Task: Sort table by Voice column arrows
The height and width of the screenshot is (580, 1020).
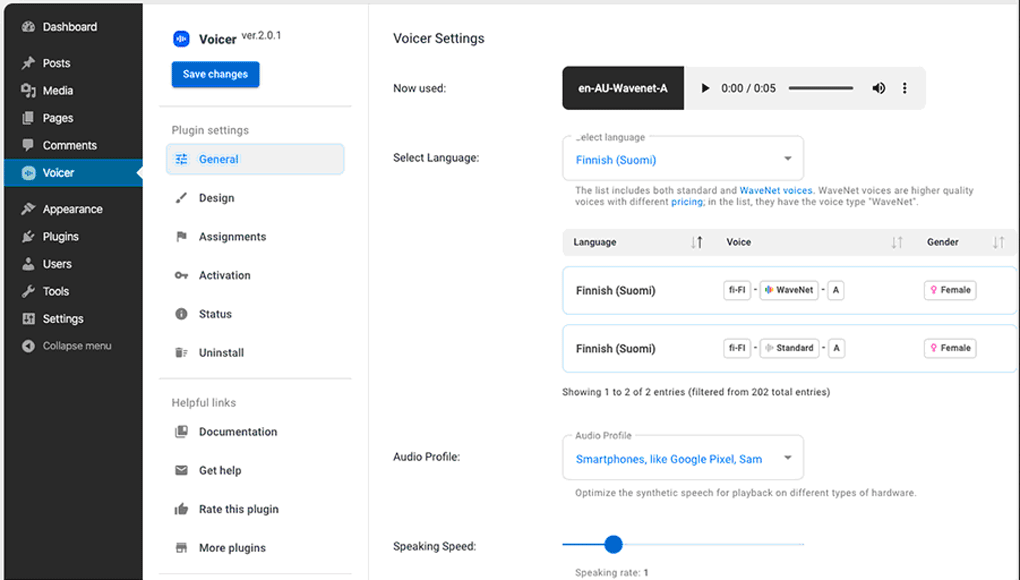Action: coord(896,242)
